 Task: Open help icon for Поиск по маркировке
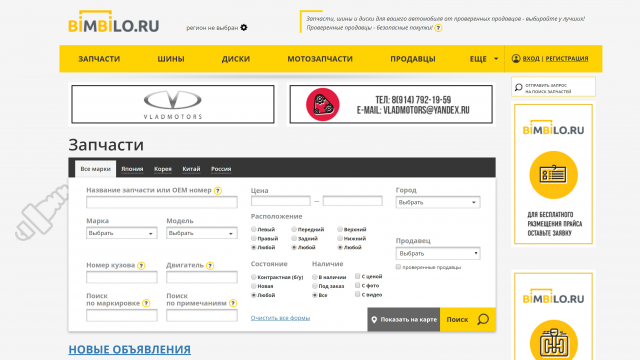point(146,303)
